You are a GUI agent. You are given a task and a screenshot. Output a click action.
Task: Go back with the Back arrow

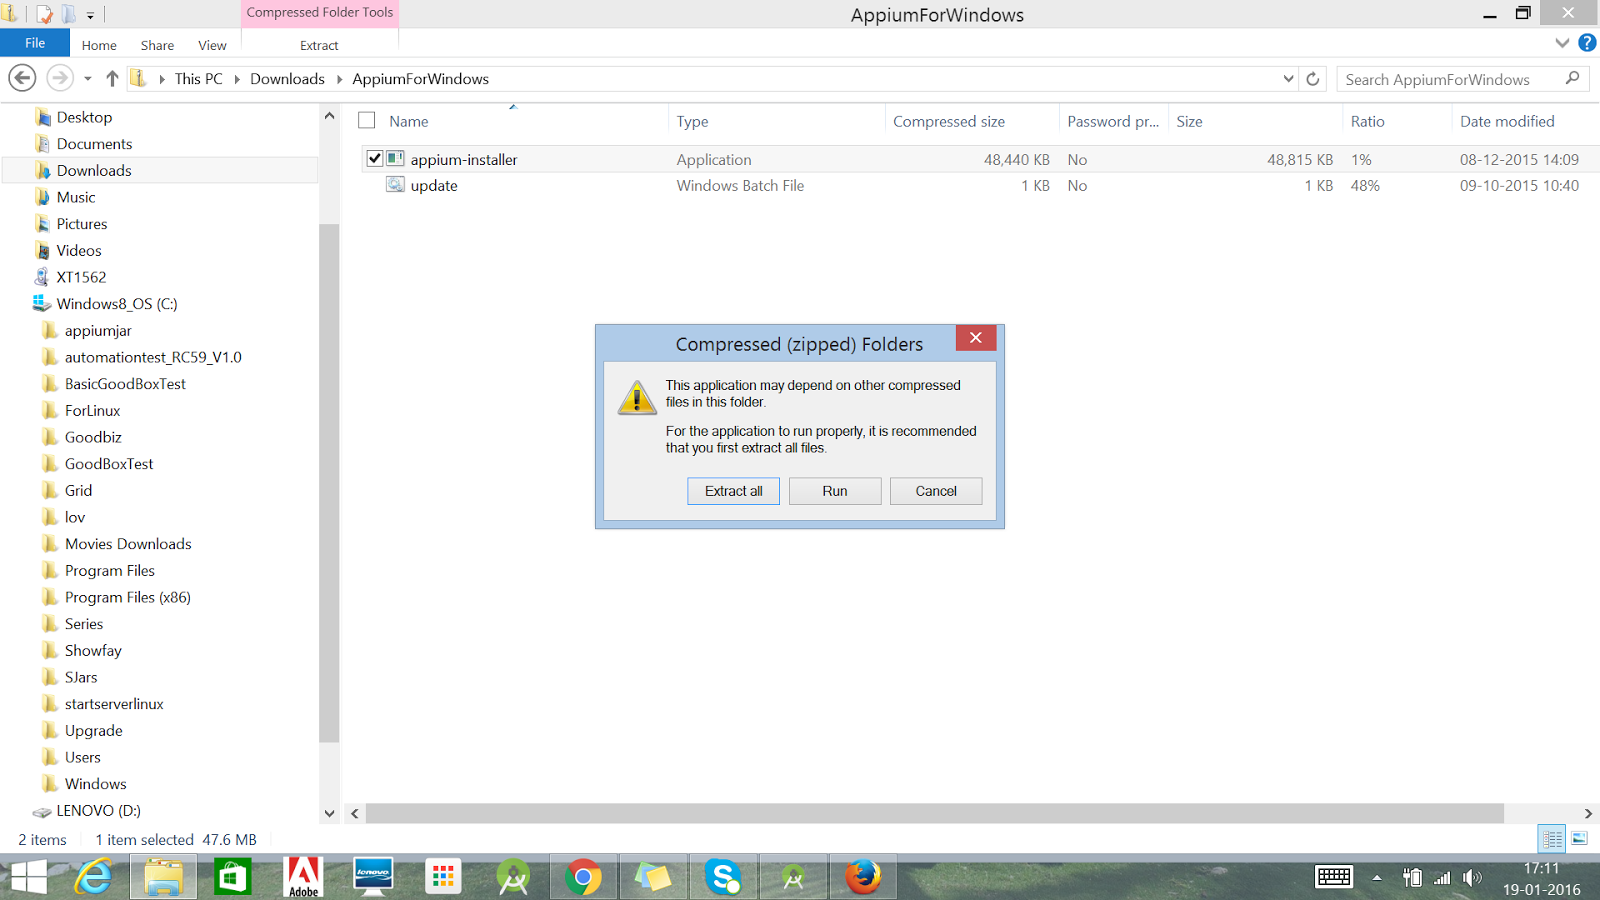click(x=22, y=78)
